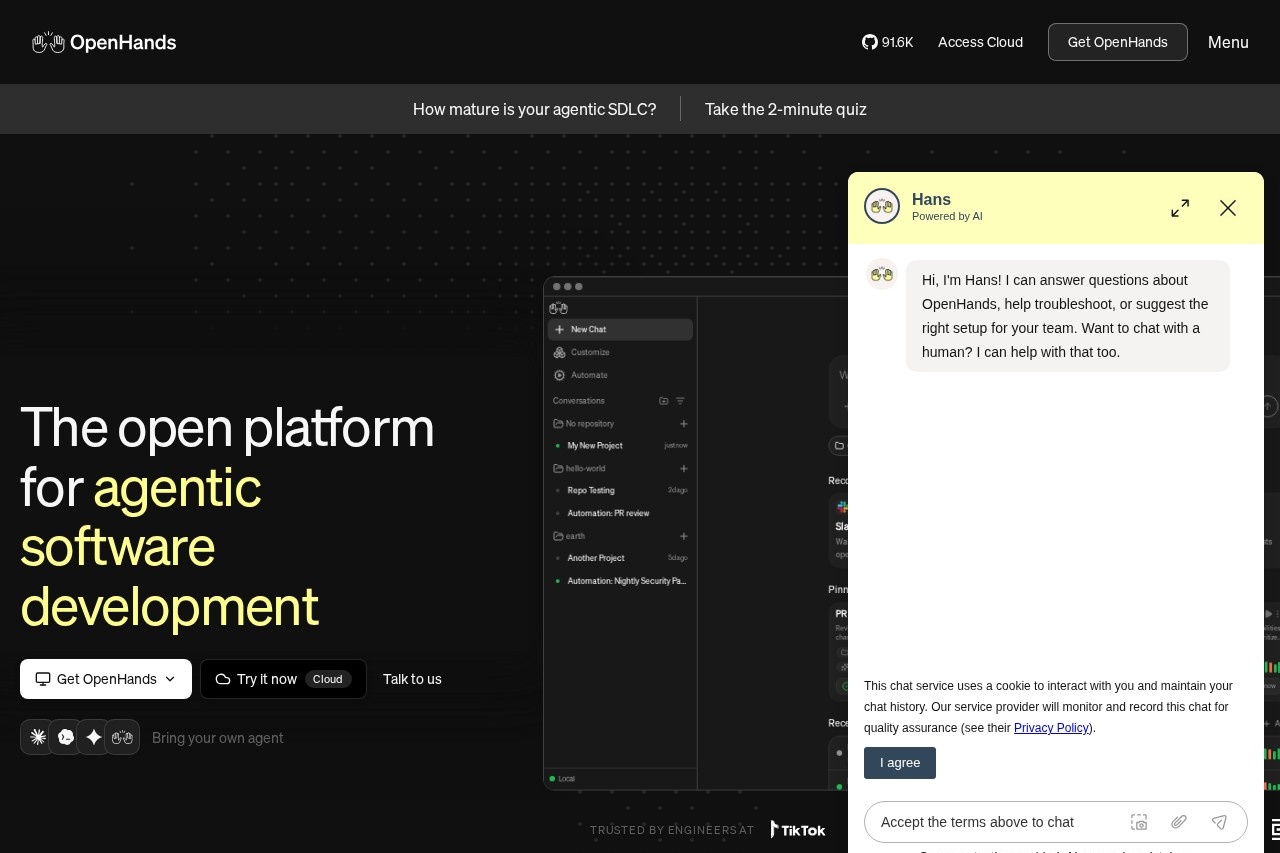This screenshot has height=853, width=1280.
Task: View GitHub stars 91.6K link
Action: 888,42
